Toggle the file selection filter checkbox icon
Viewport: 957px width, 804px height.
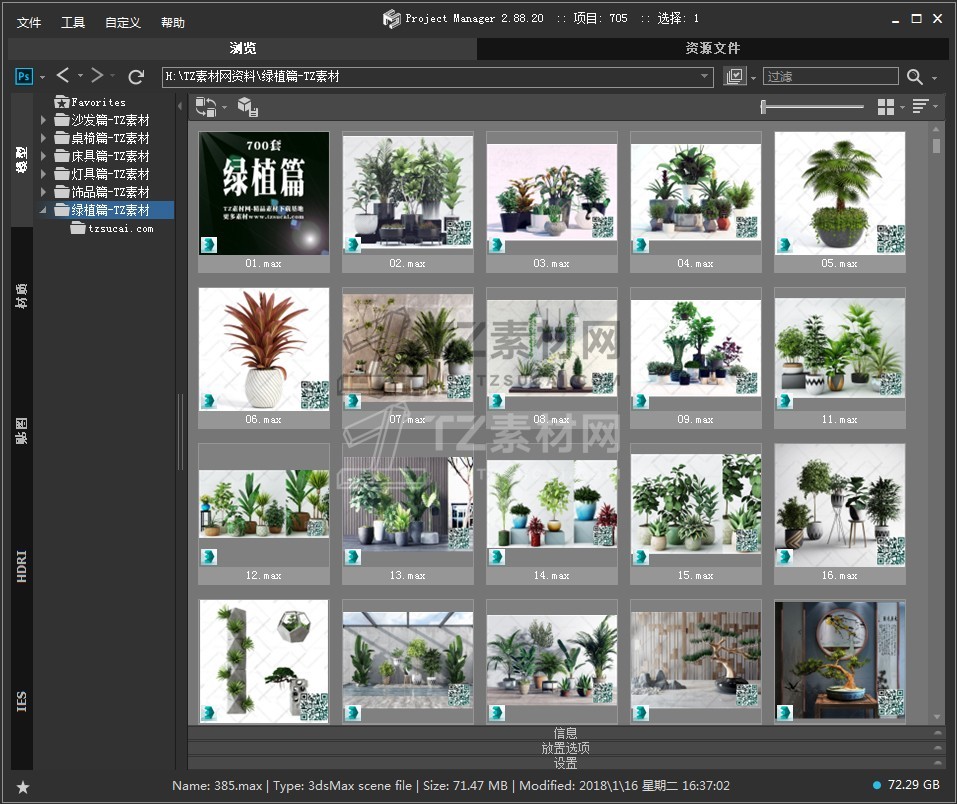point(735,77)
